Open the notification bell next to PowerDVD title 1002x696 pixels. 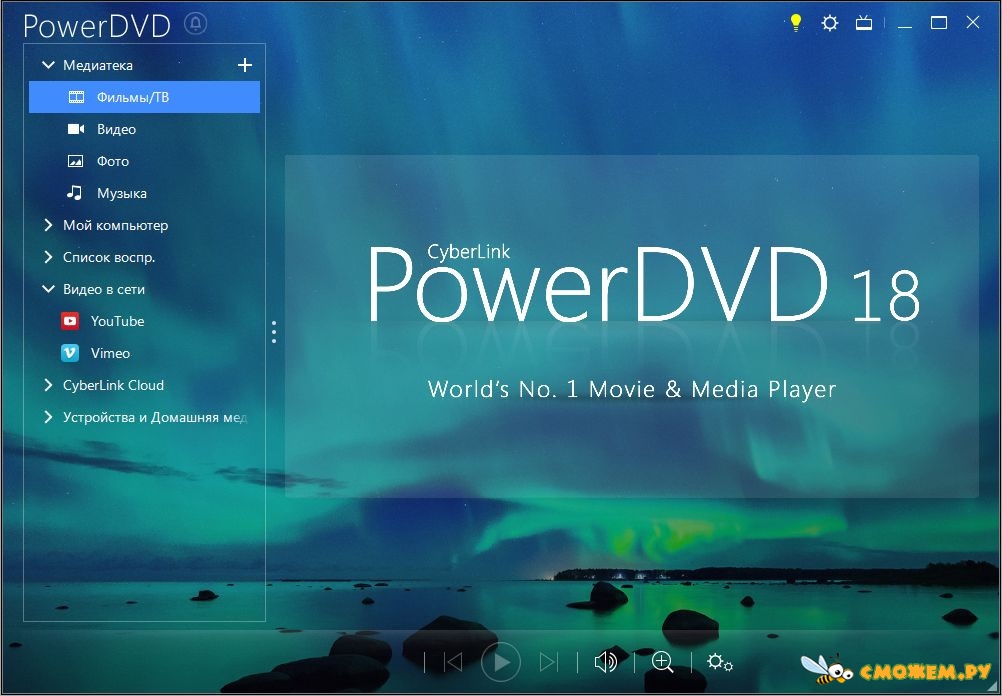click(195, 24)
